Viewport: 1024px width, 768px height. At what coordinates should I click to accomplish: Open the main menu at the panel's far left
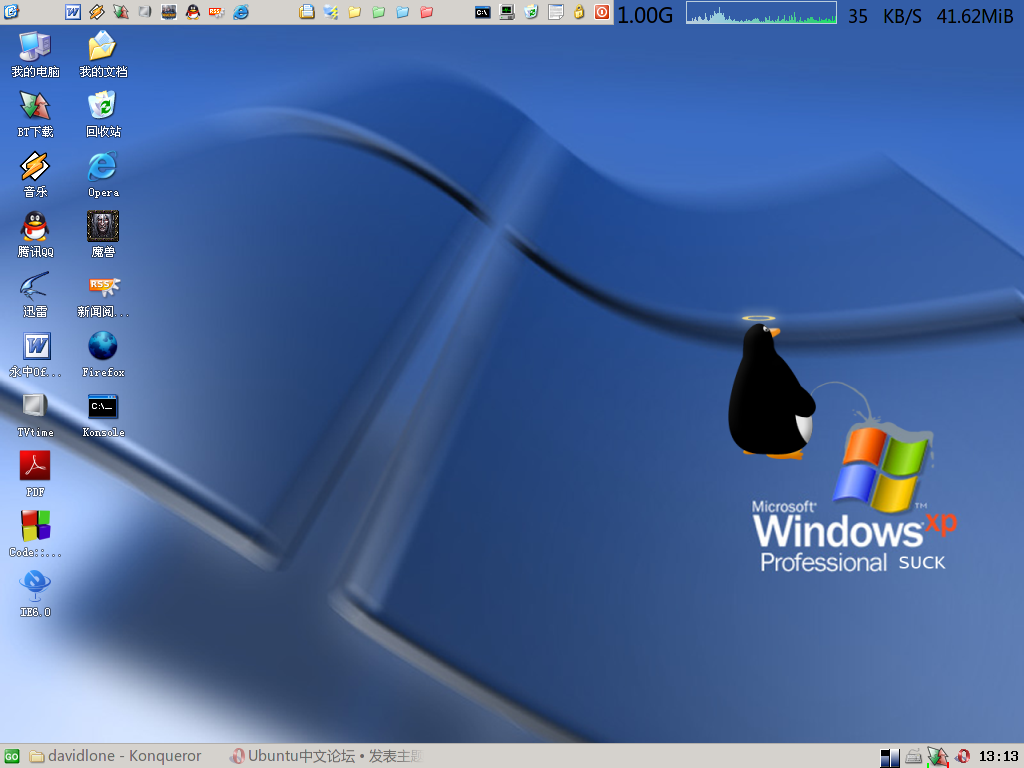[x=12, y=11]
